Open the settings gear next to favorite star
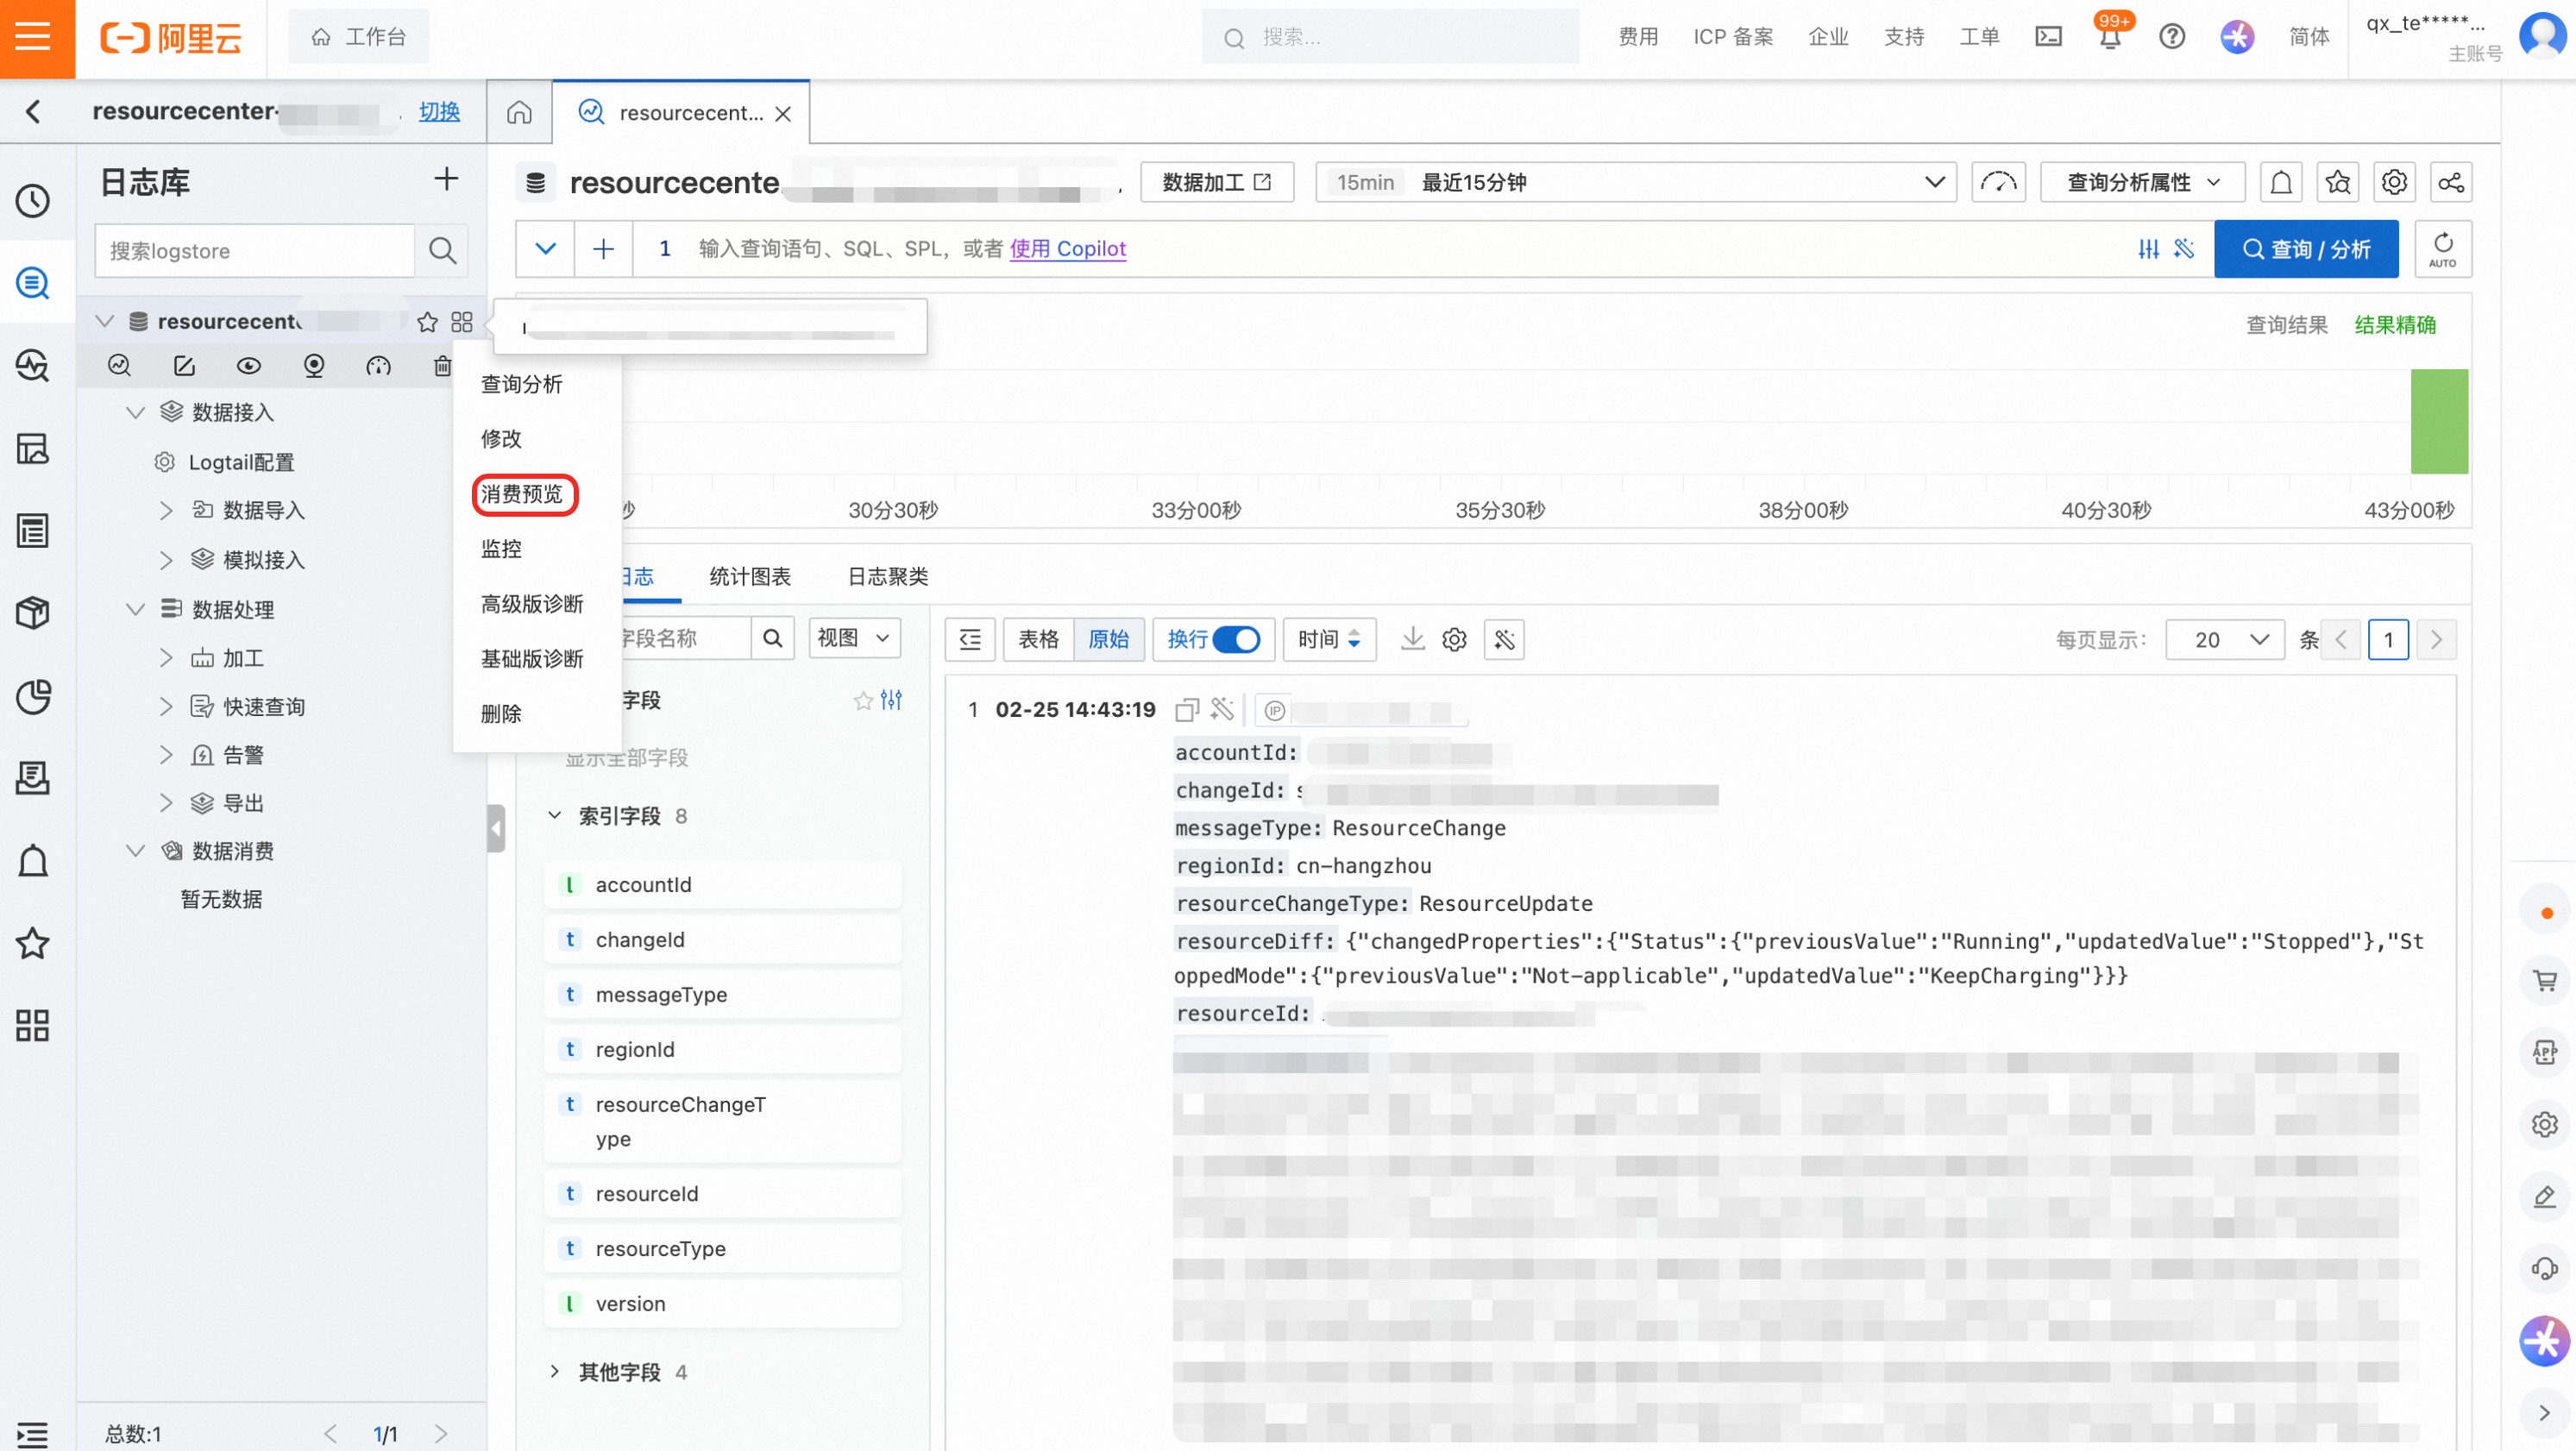 [2394, 182]
